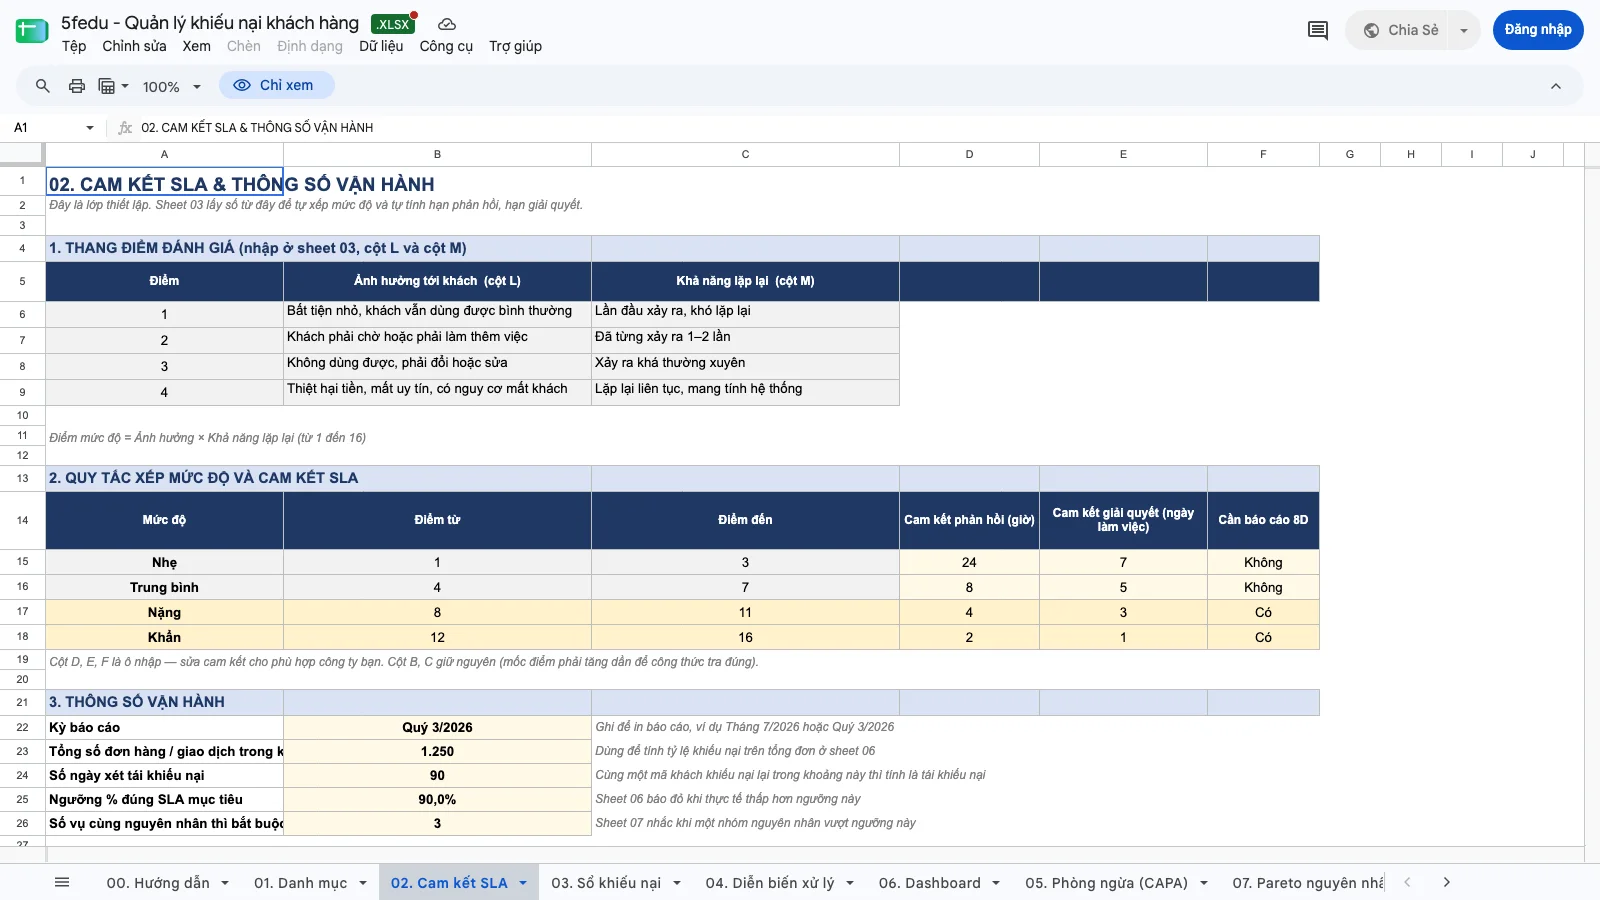Click the cloud document status icon
1600x900 pixels.
pyautogui.click(x=447, y=24)
